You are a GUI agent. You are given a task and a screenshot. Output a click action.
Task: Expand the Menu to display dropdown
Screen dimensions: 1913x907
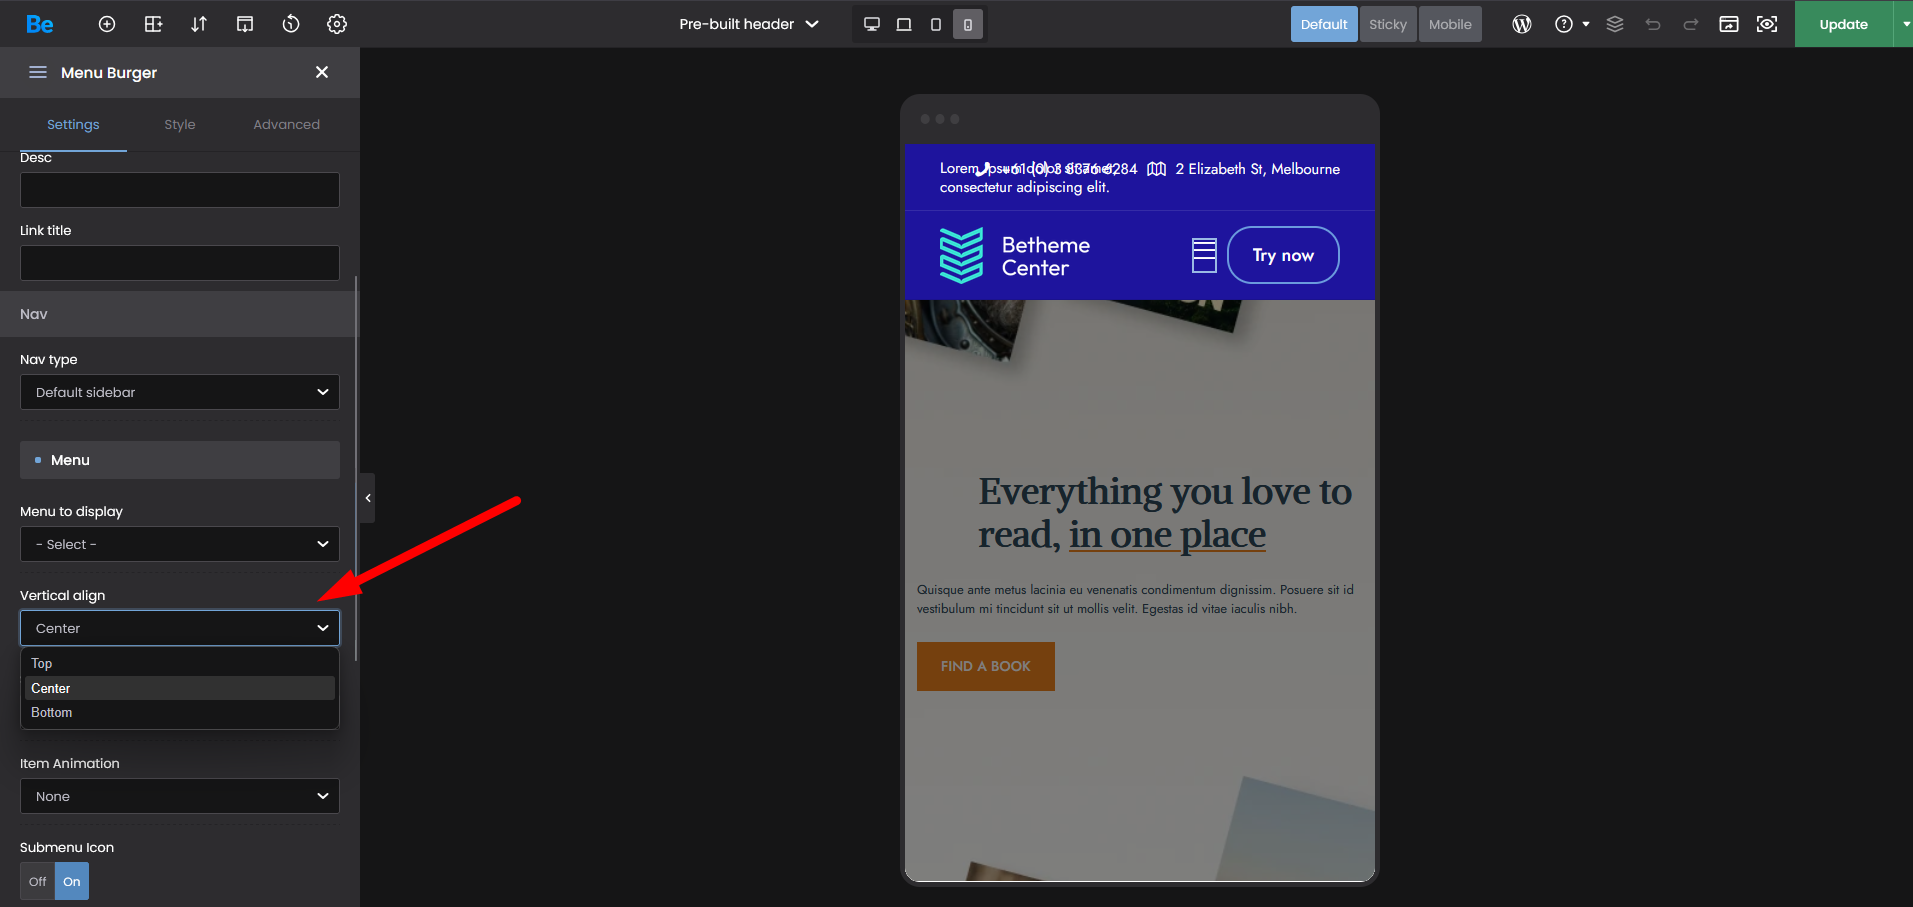pos(180,544)
